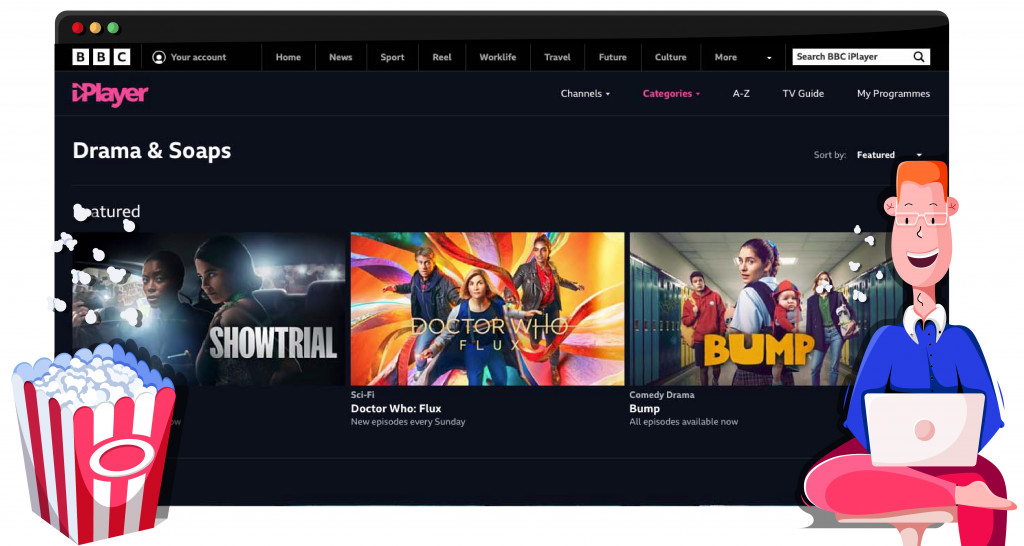The height and width of the screenshot is (546, 1024).
Task: Open the iPlayer logo home link
Action: click(110, 94)
